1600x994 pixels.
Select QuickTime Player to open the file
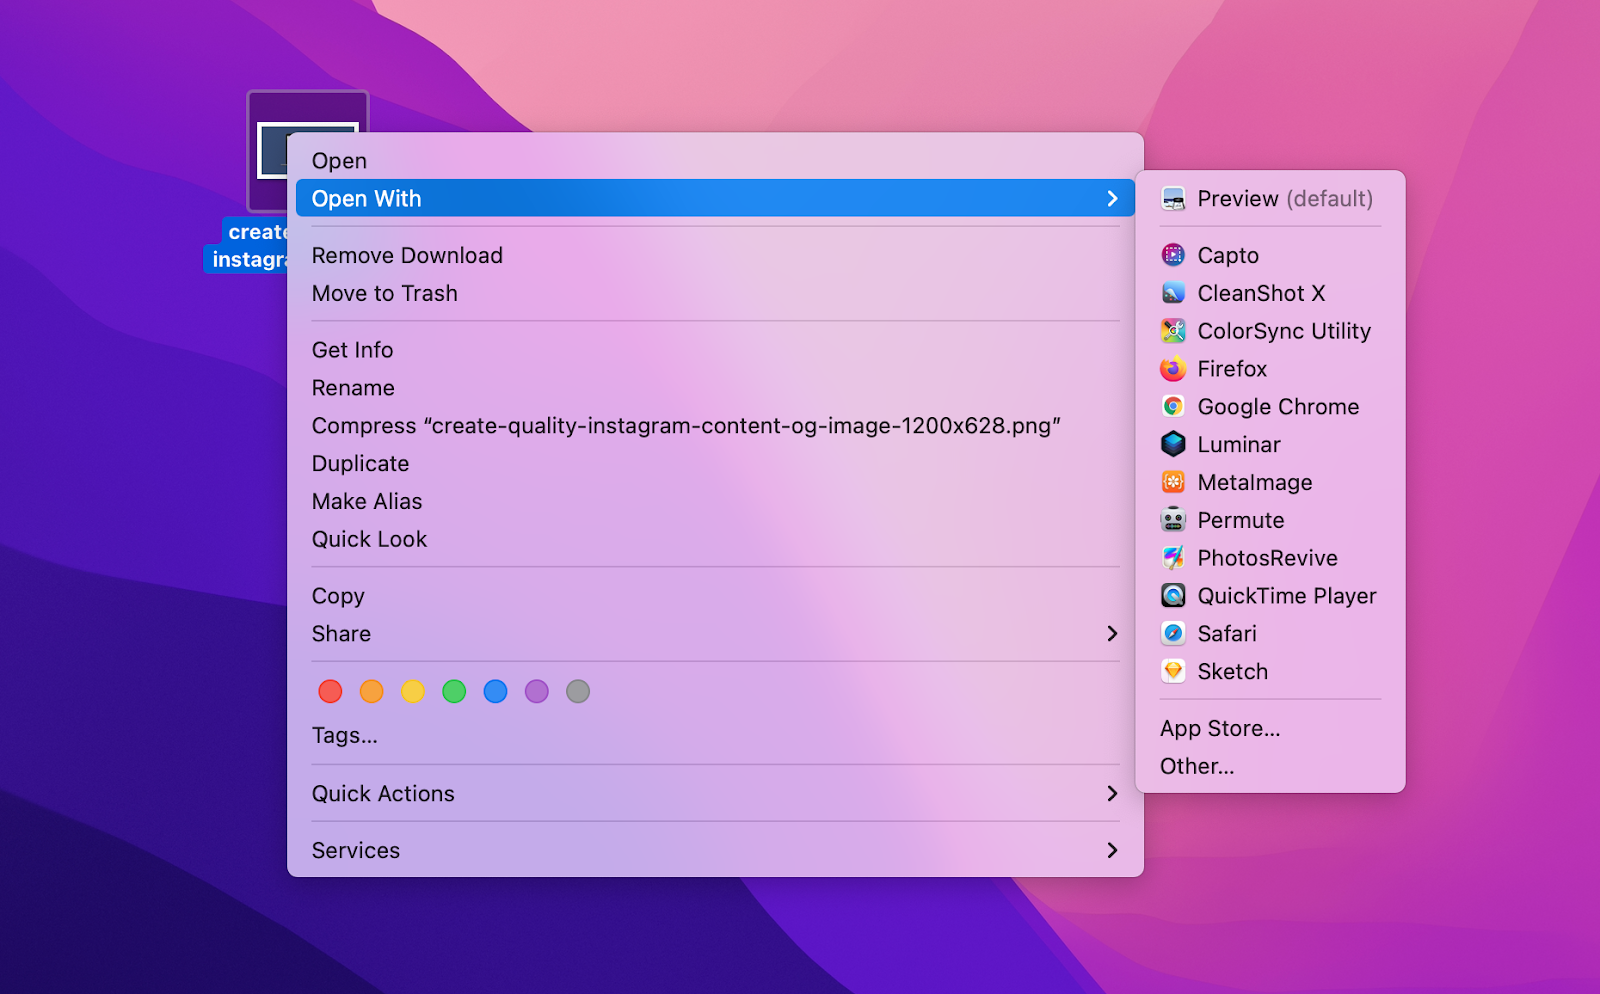click(1286, 595)
